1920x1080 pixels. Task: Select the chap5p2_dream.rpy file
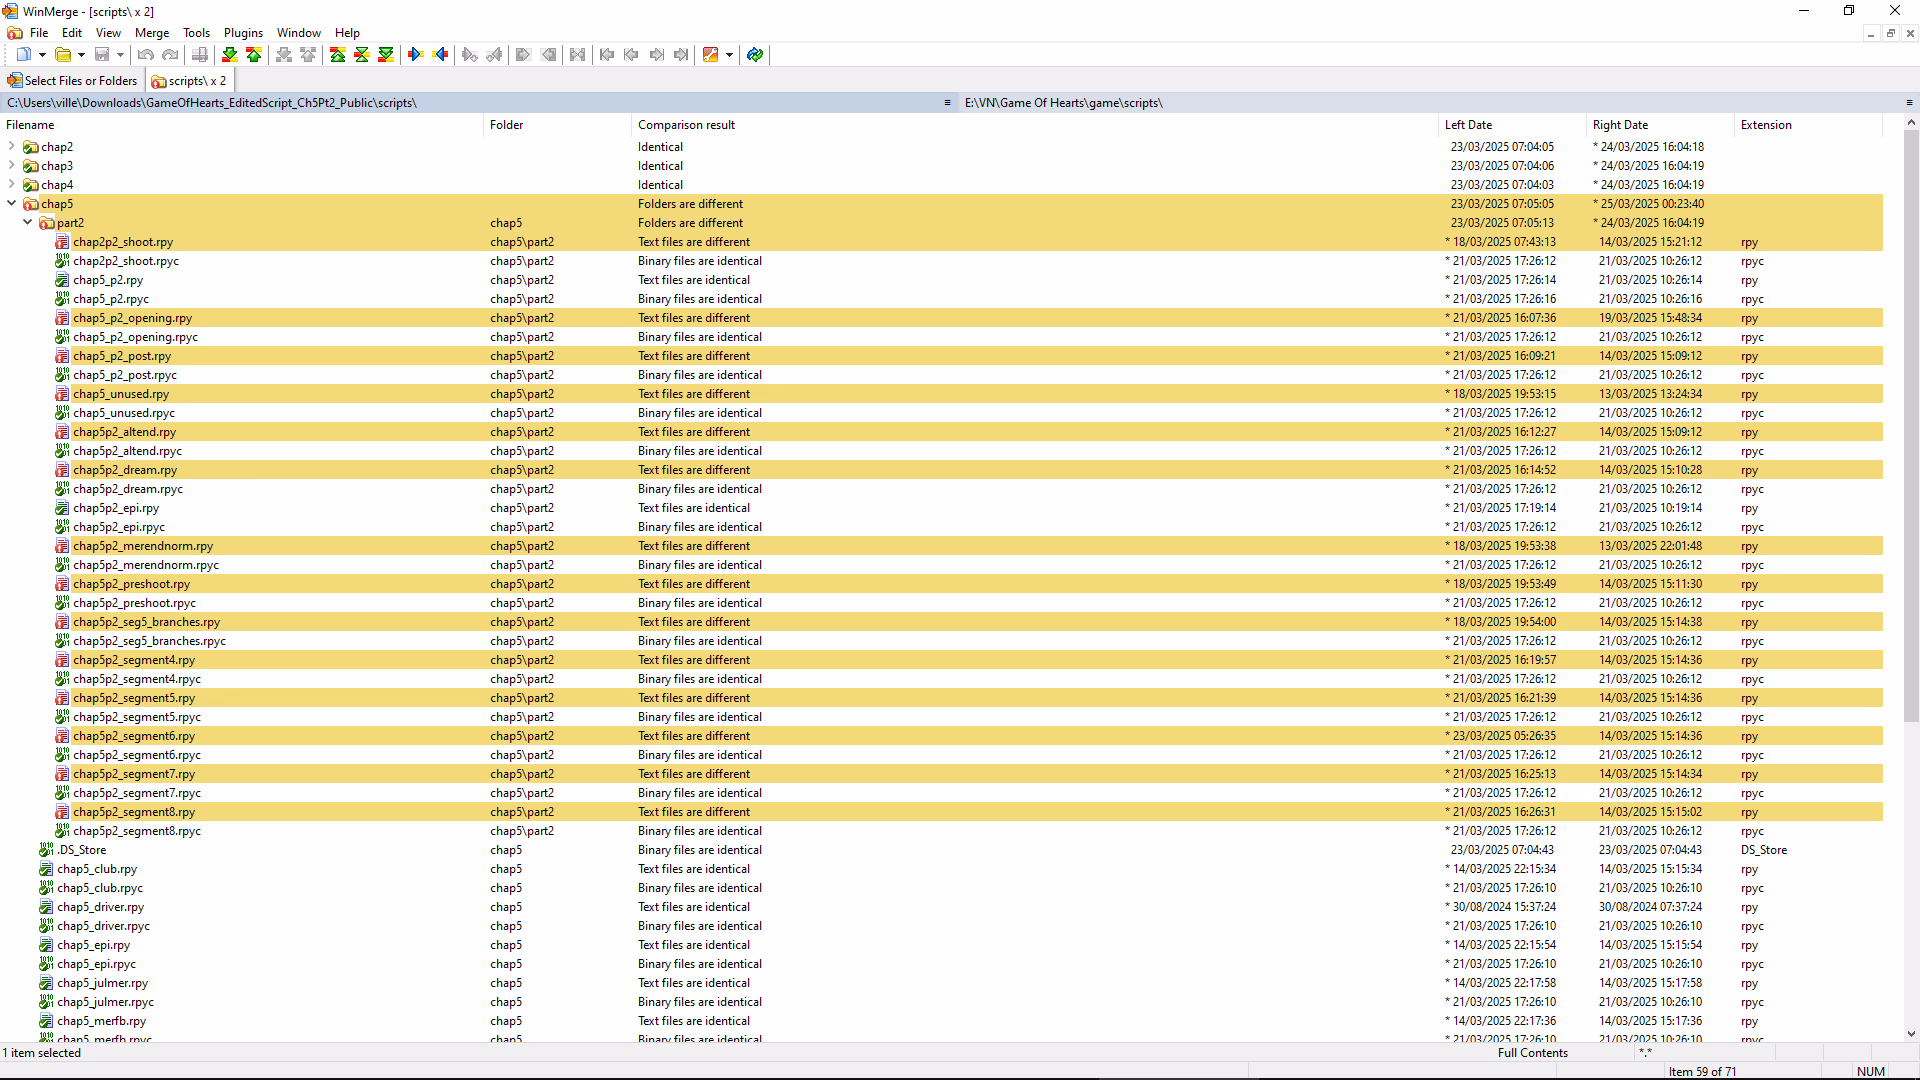(125, 470)
